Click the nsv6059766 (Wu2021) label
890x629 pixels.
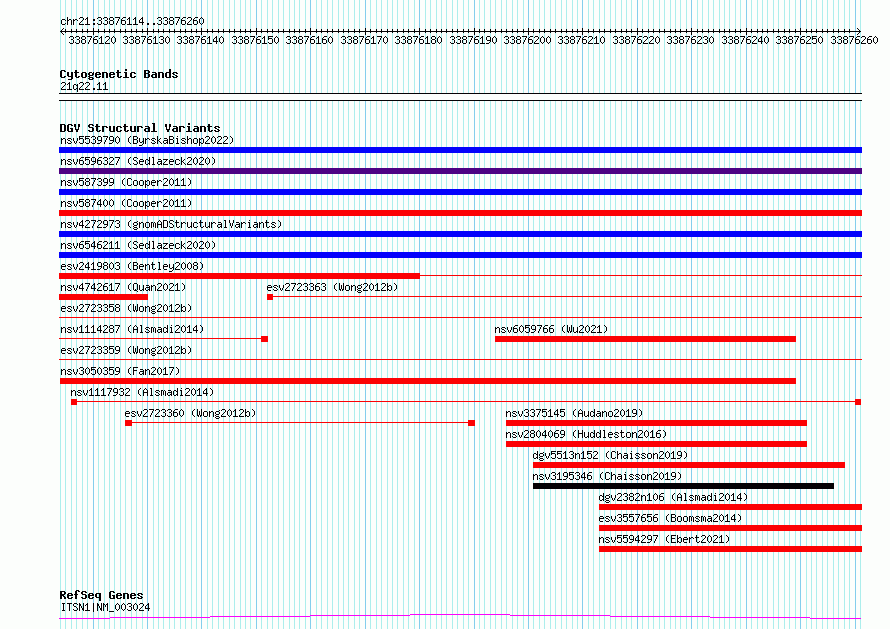[551, 329]
